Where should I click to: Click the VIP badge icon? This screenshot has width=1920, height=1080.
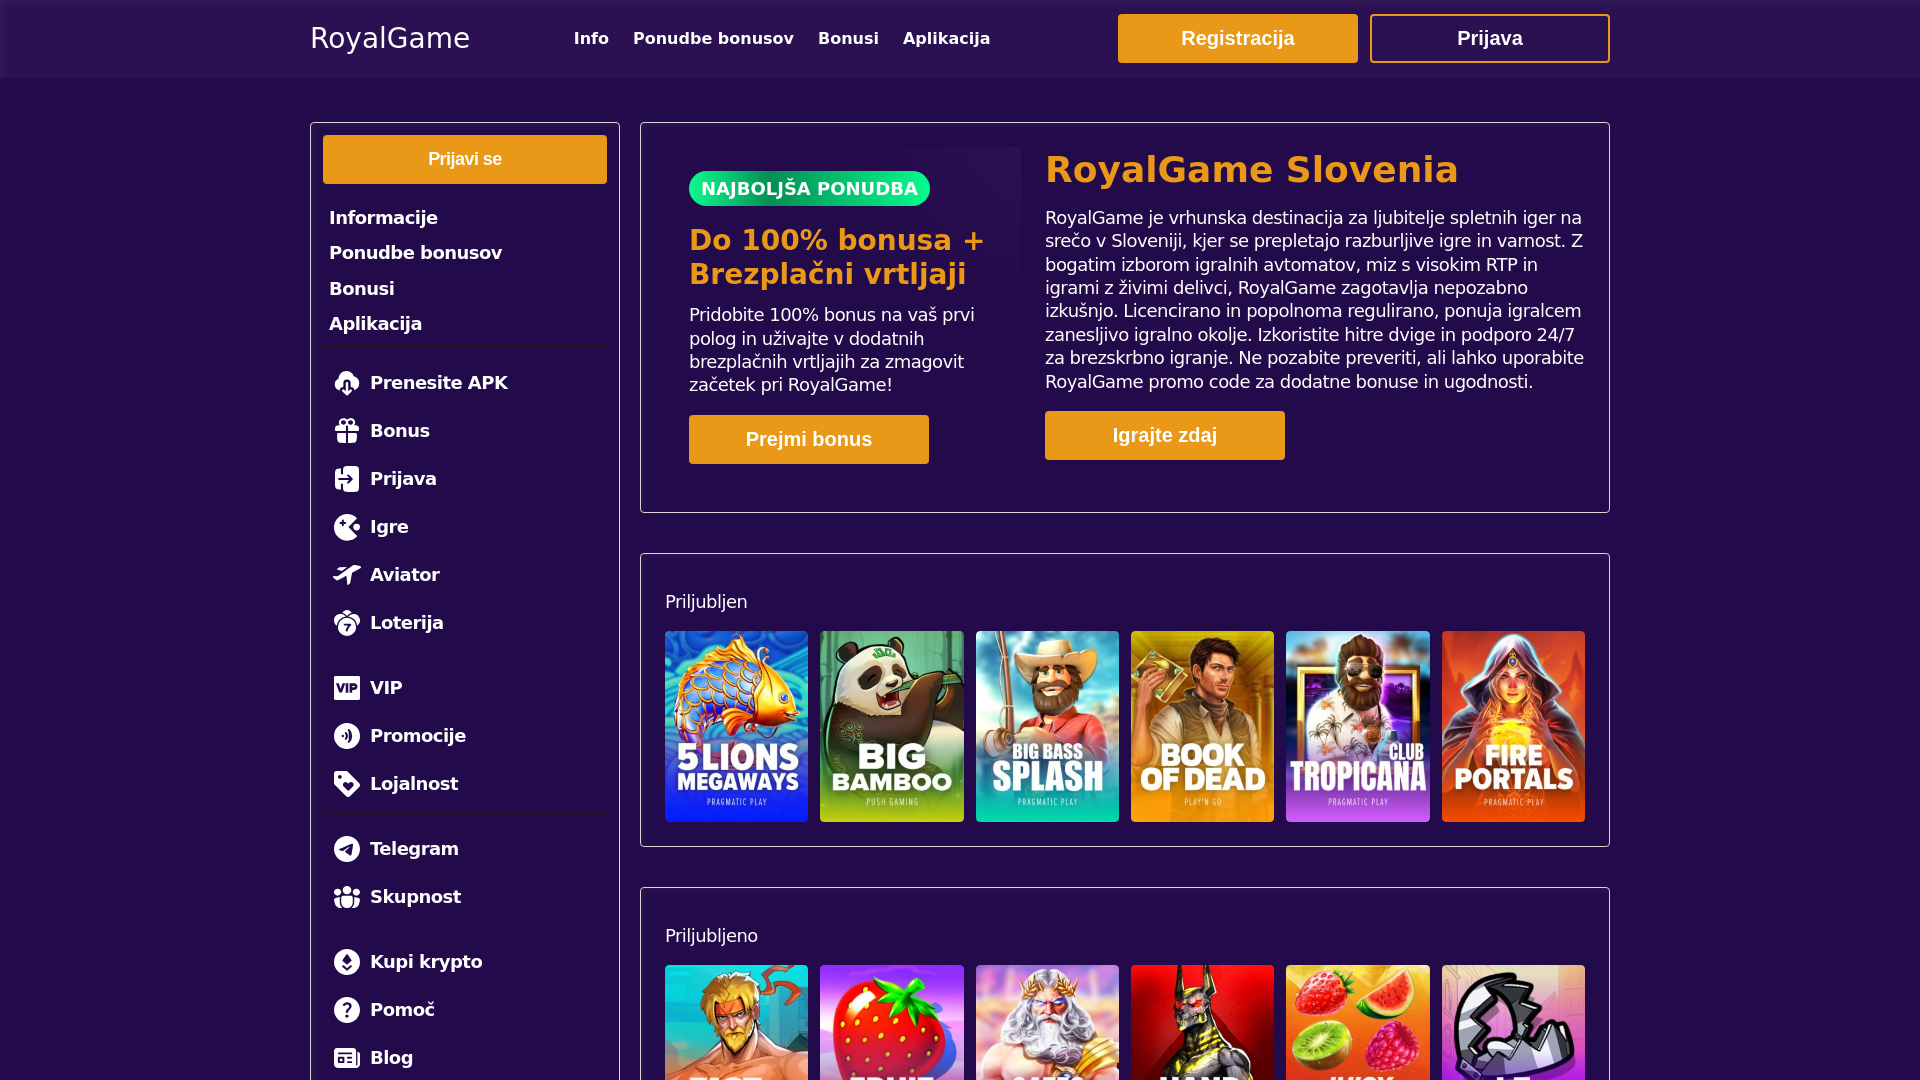[x=347, y=688]
